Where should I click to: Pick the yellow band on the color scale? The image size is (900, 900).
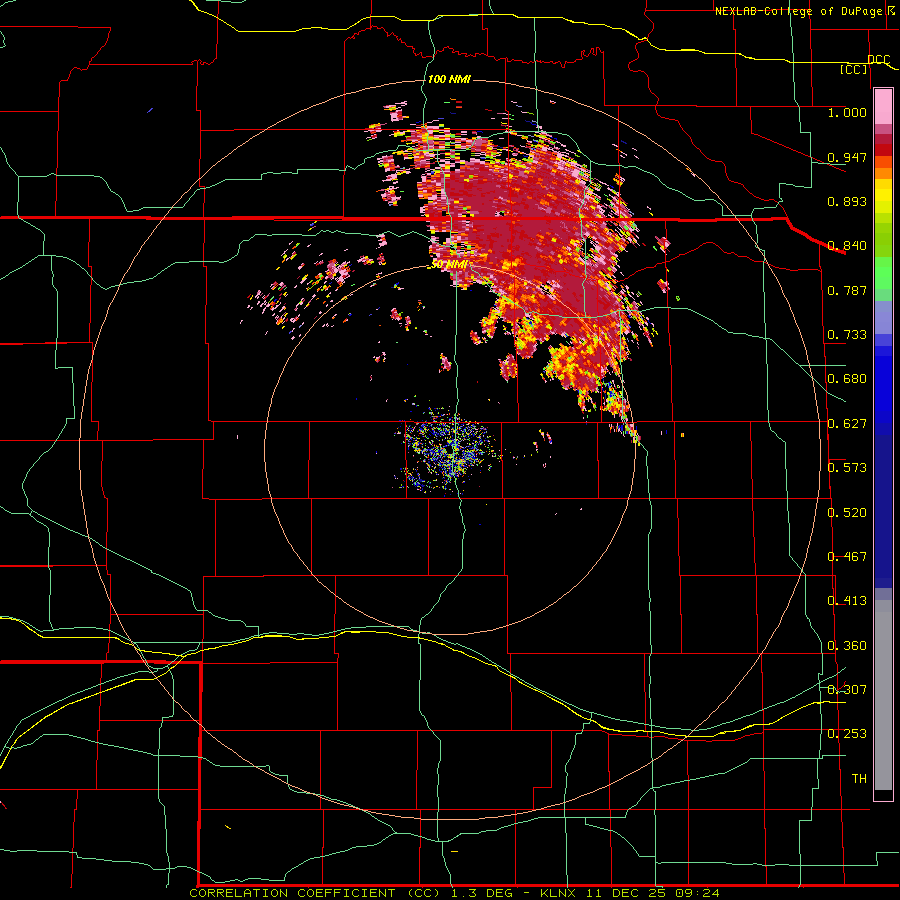tap(883, 198)
